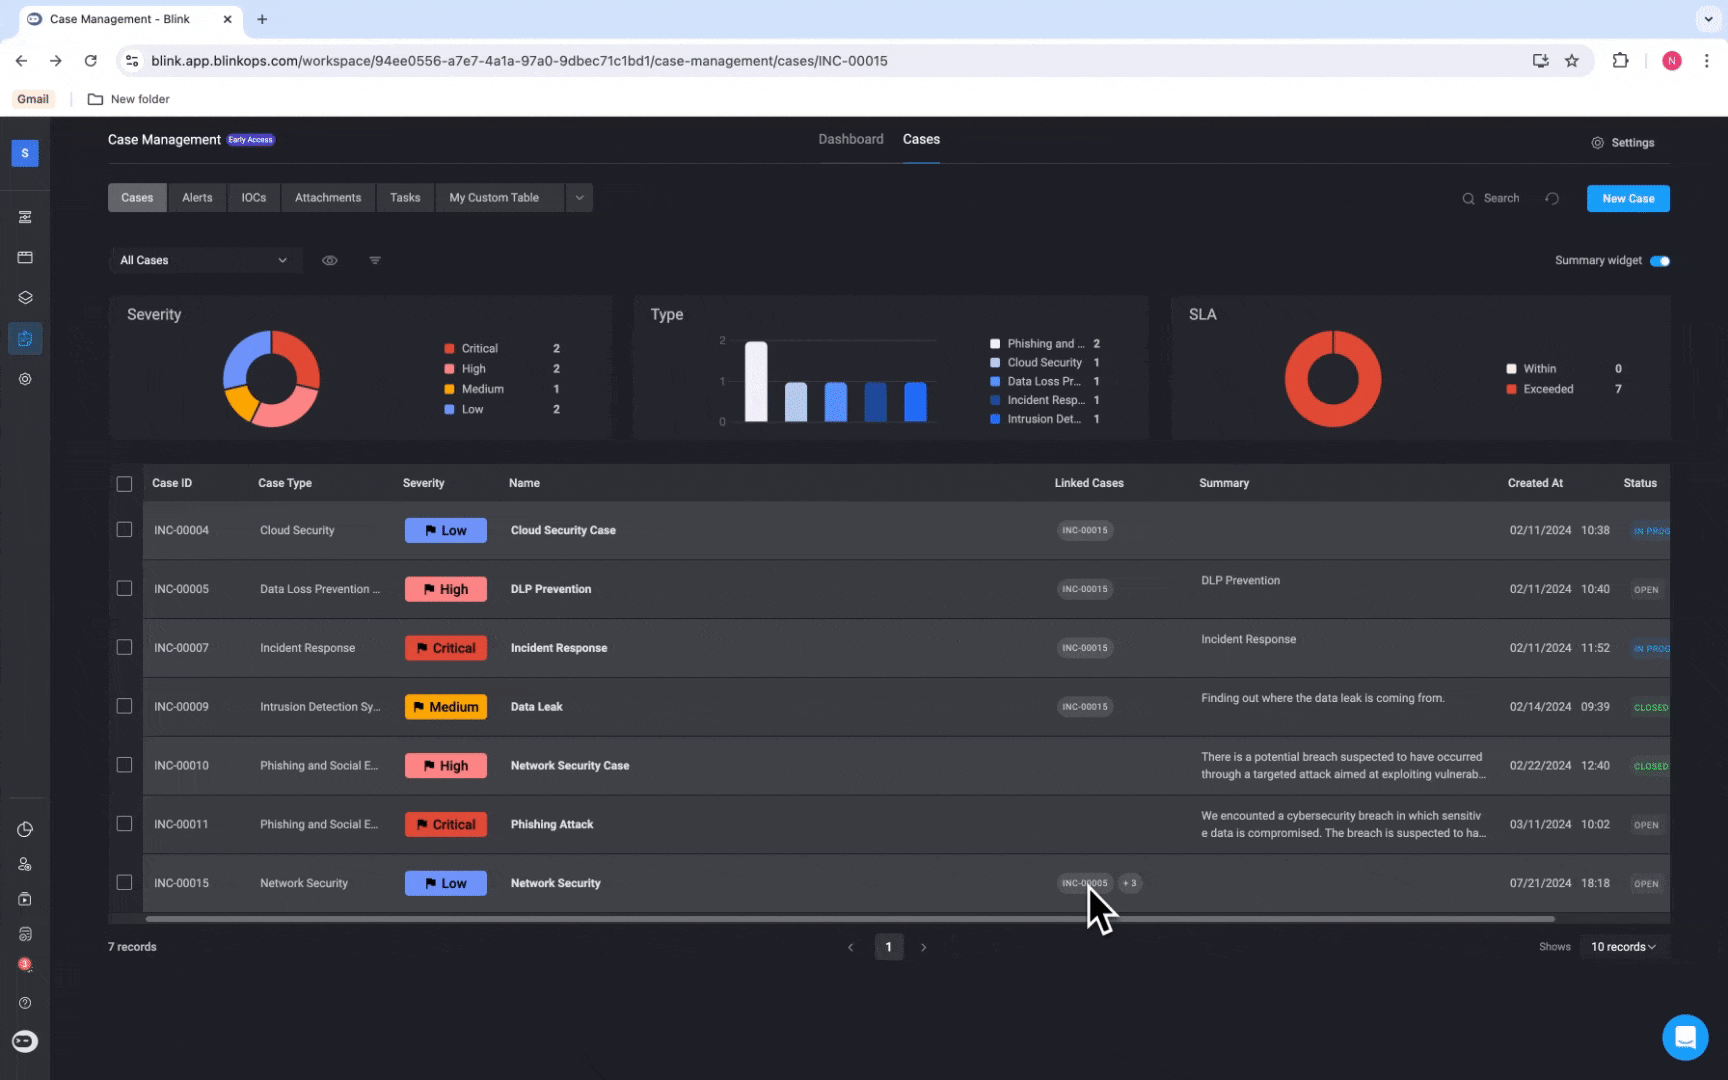Open browser extensions puzzle icon
This screenshot has width=1728, height=1080.
click(x=1620, y=61)
